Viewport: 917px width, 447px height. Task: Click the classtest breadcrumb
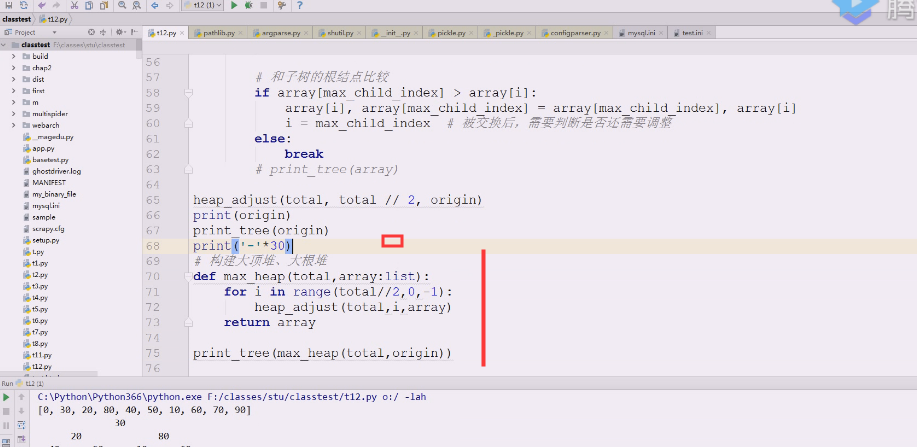coord(16,19)
